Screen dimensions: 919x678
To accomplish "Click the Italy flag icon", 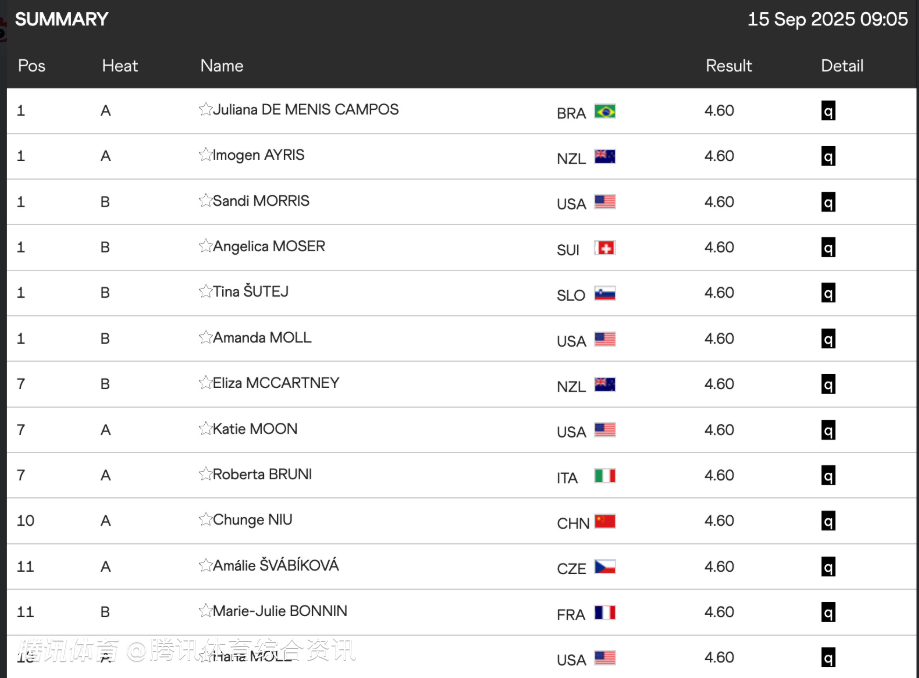I will [605, 476].
